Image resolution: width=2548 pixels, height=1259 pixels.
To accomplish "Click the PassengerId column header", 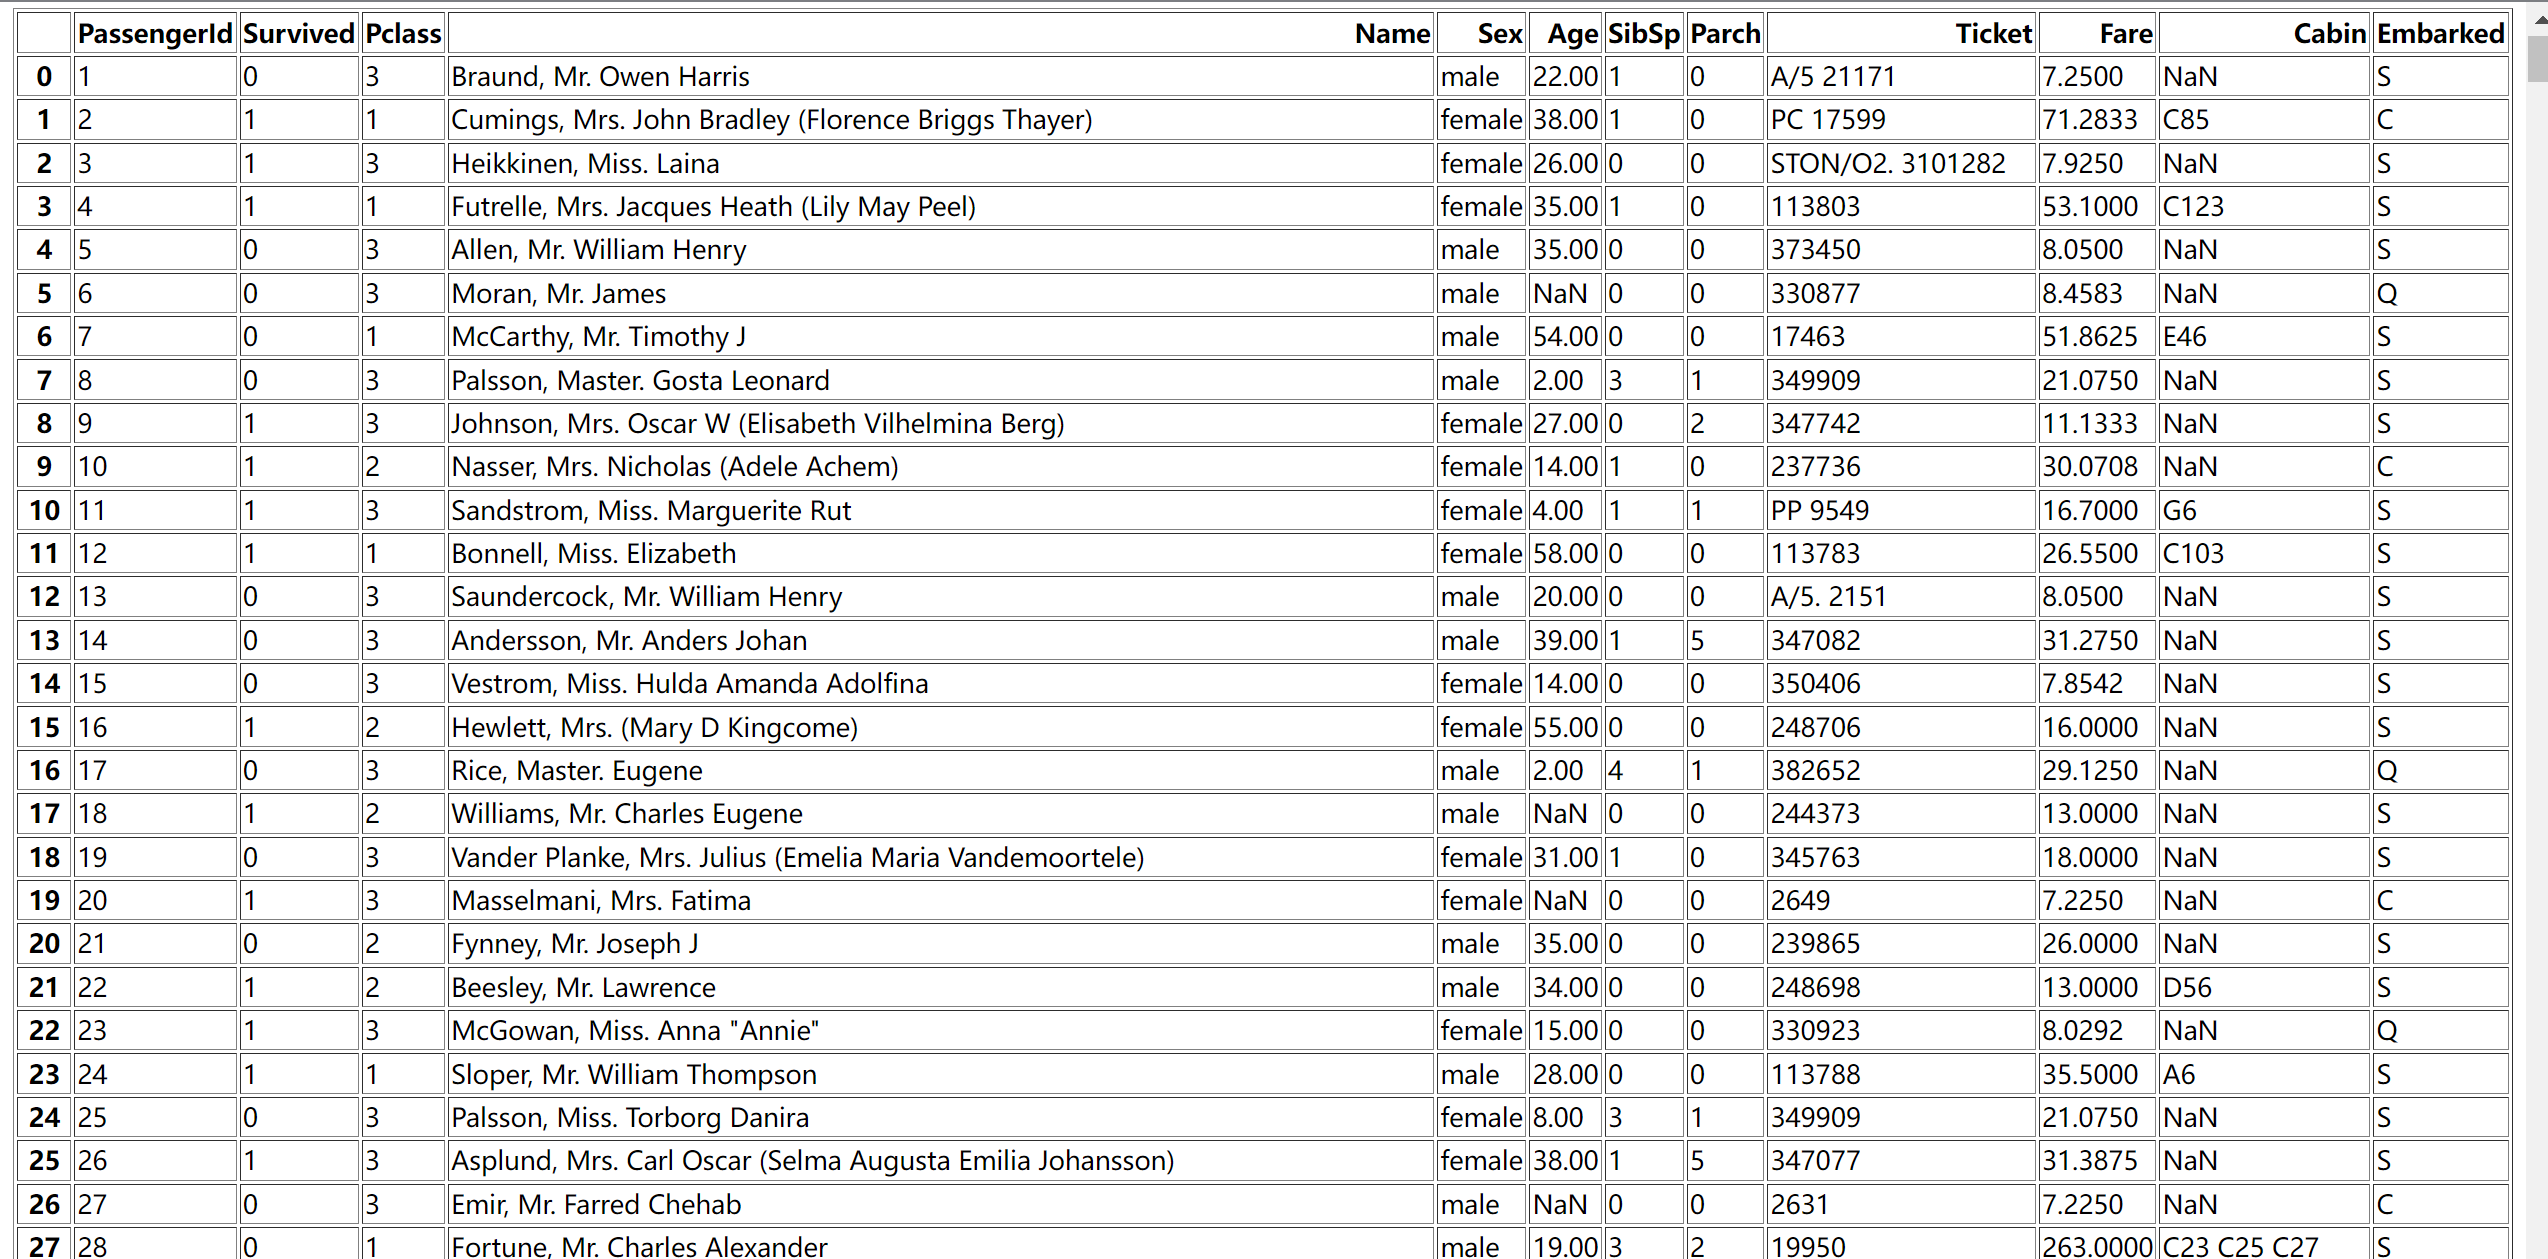I will [155, 34].
